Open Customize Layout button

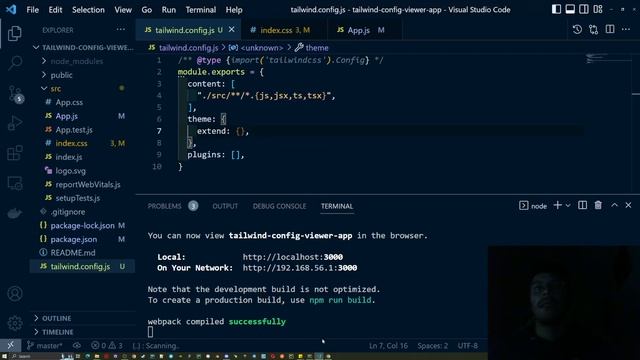click(598, 9)
